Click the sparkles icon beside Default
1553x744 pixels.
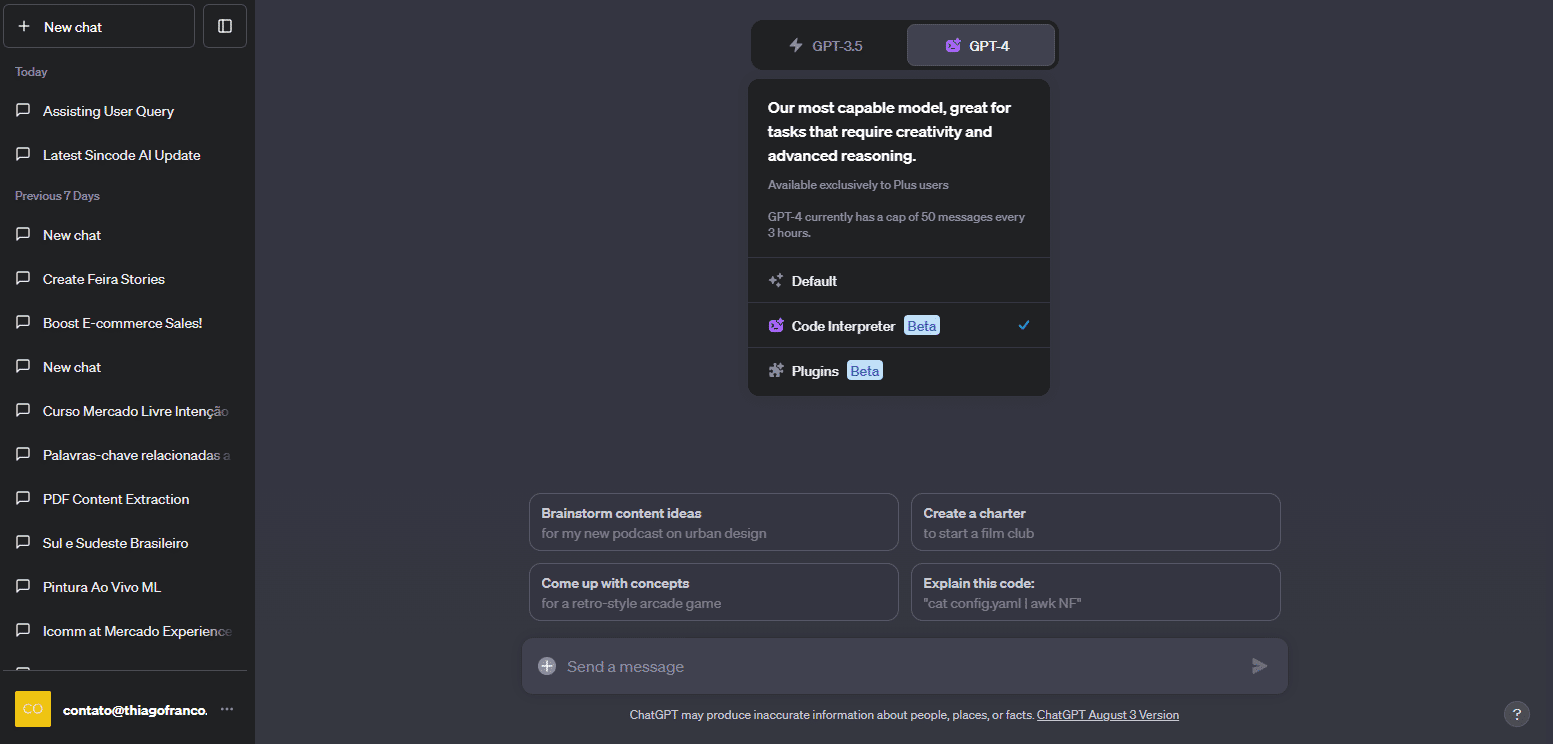[776, 281]
